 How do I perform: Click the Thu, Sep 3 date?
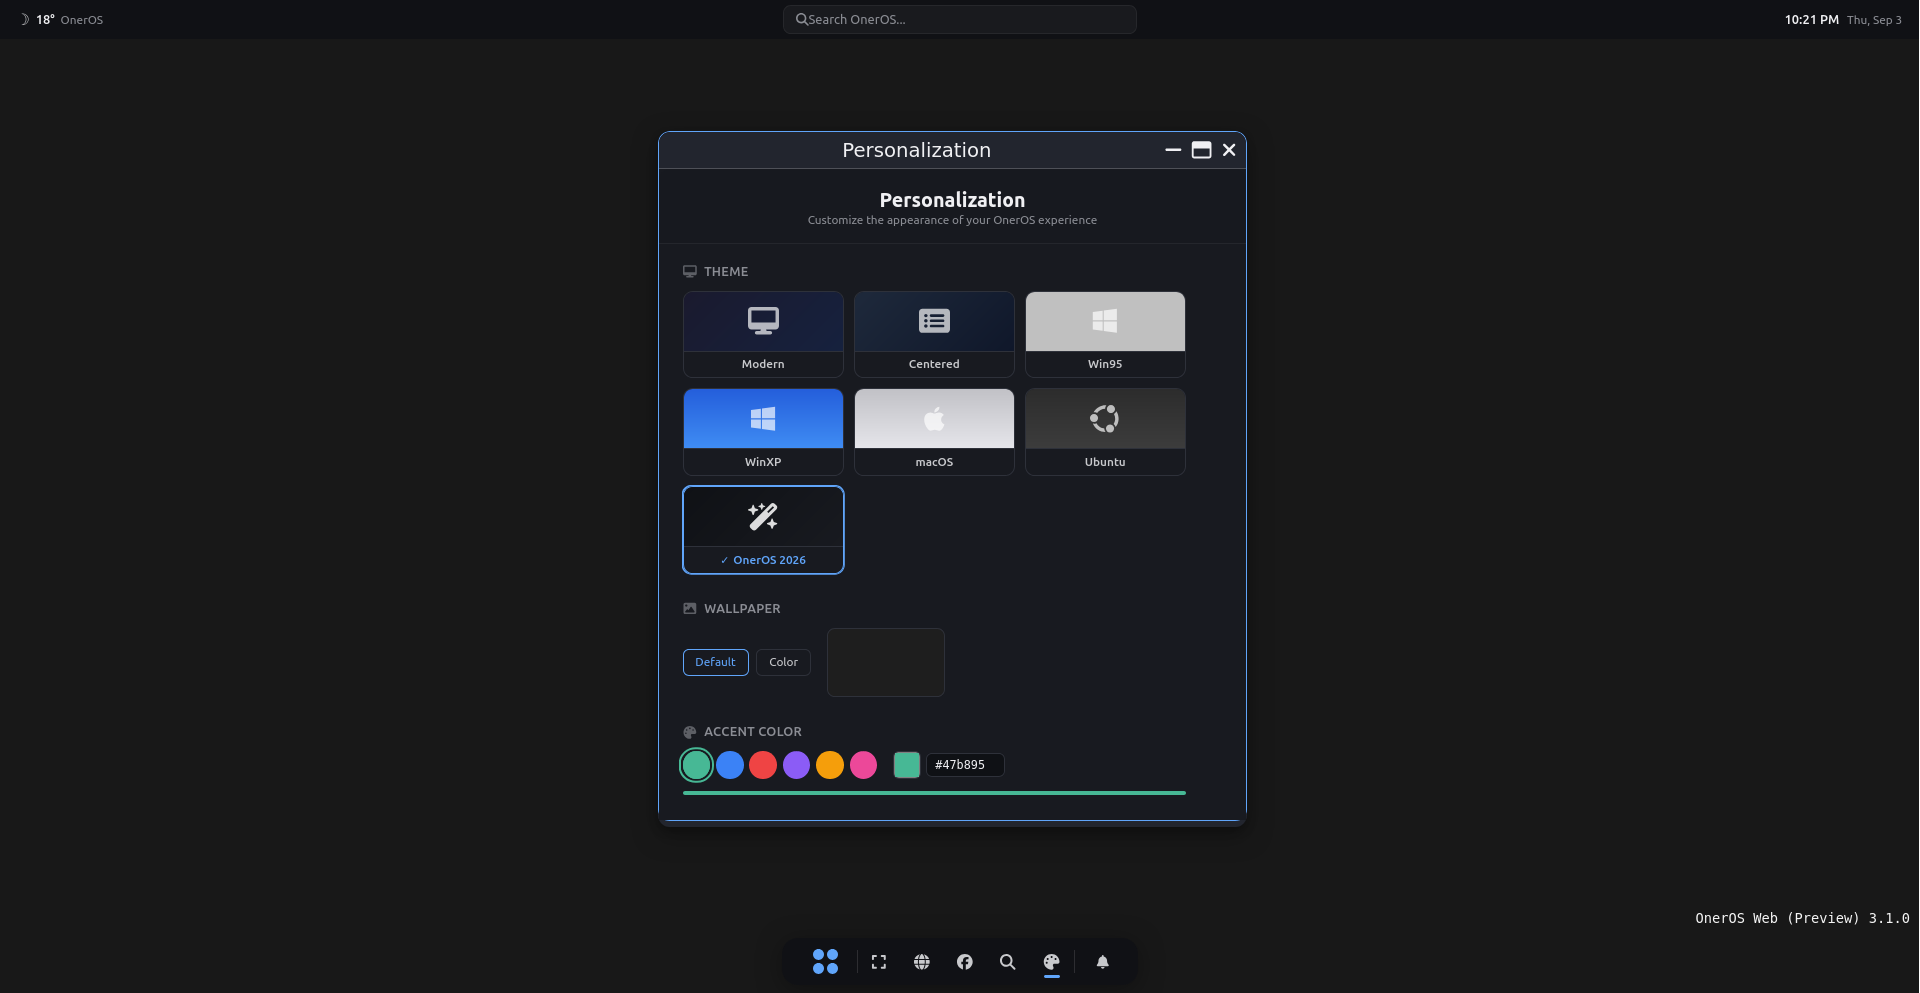1874,20
